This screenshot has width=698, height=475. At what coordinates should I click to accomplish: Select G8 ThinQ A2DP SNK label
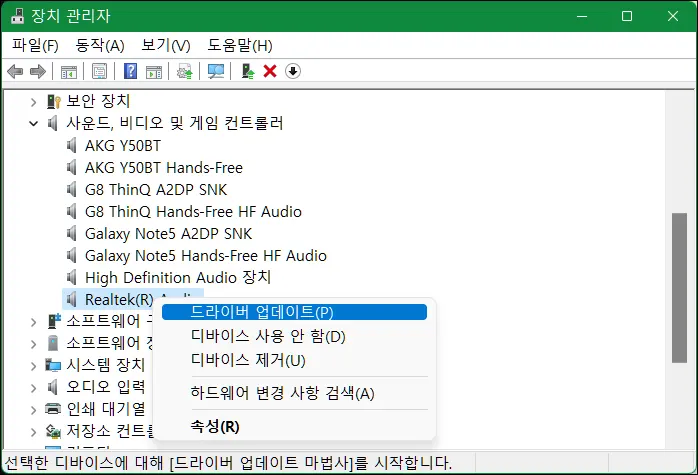(156, 190)
